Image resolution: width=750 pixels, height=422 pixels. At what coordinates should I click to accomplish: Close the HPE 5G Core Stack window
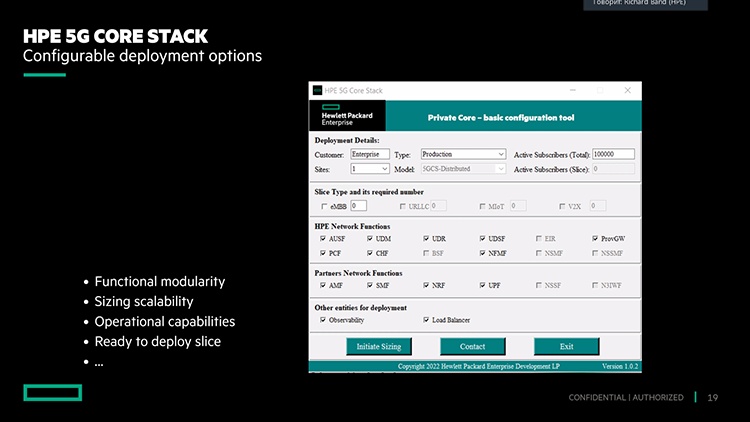click(x=628, y=90)
